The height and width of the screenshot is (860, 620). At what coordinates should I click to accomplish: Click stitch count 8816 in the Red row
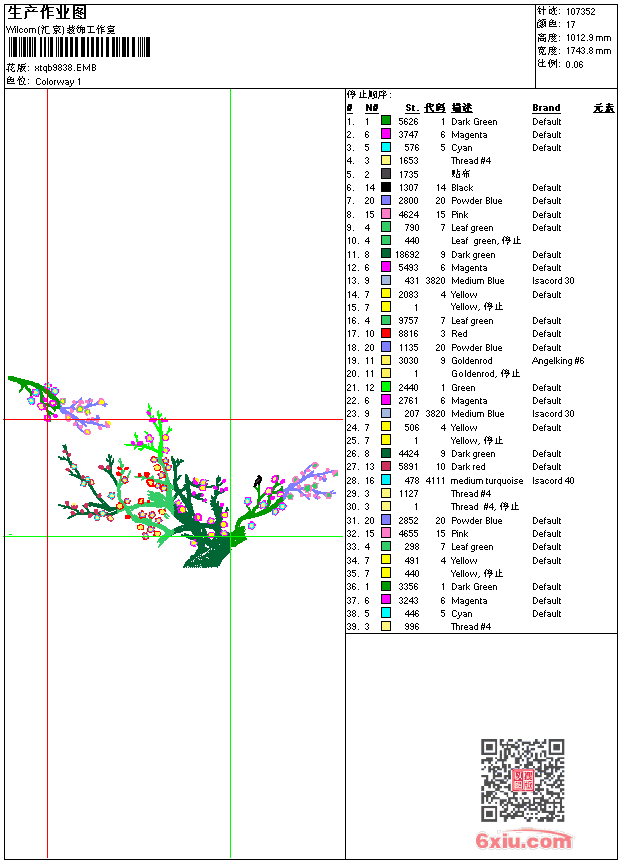coord(408,334)
